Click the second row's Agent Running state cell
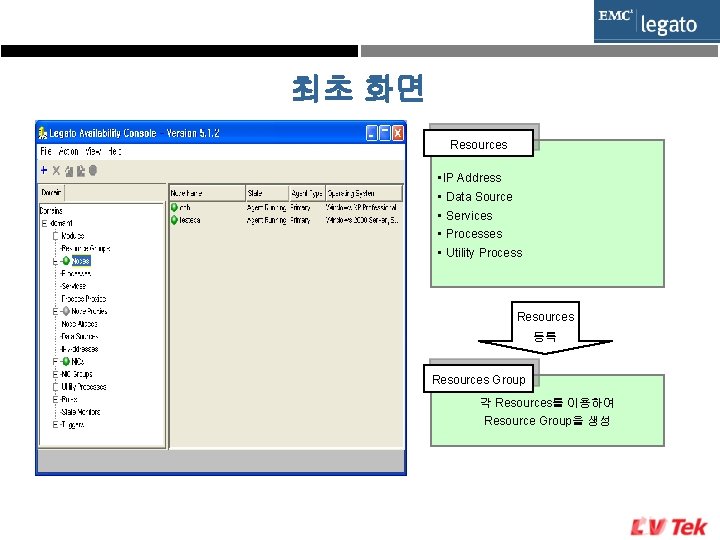 (266, 220)
